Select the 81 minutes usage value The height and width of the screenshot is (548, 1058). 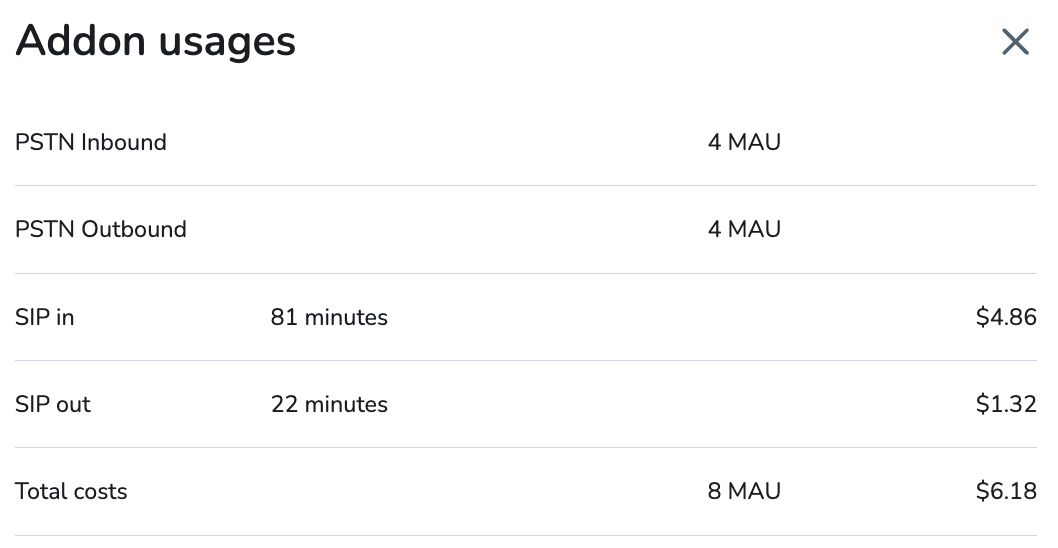point(329,318)
